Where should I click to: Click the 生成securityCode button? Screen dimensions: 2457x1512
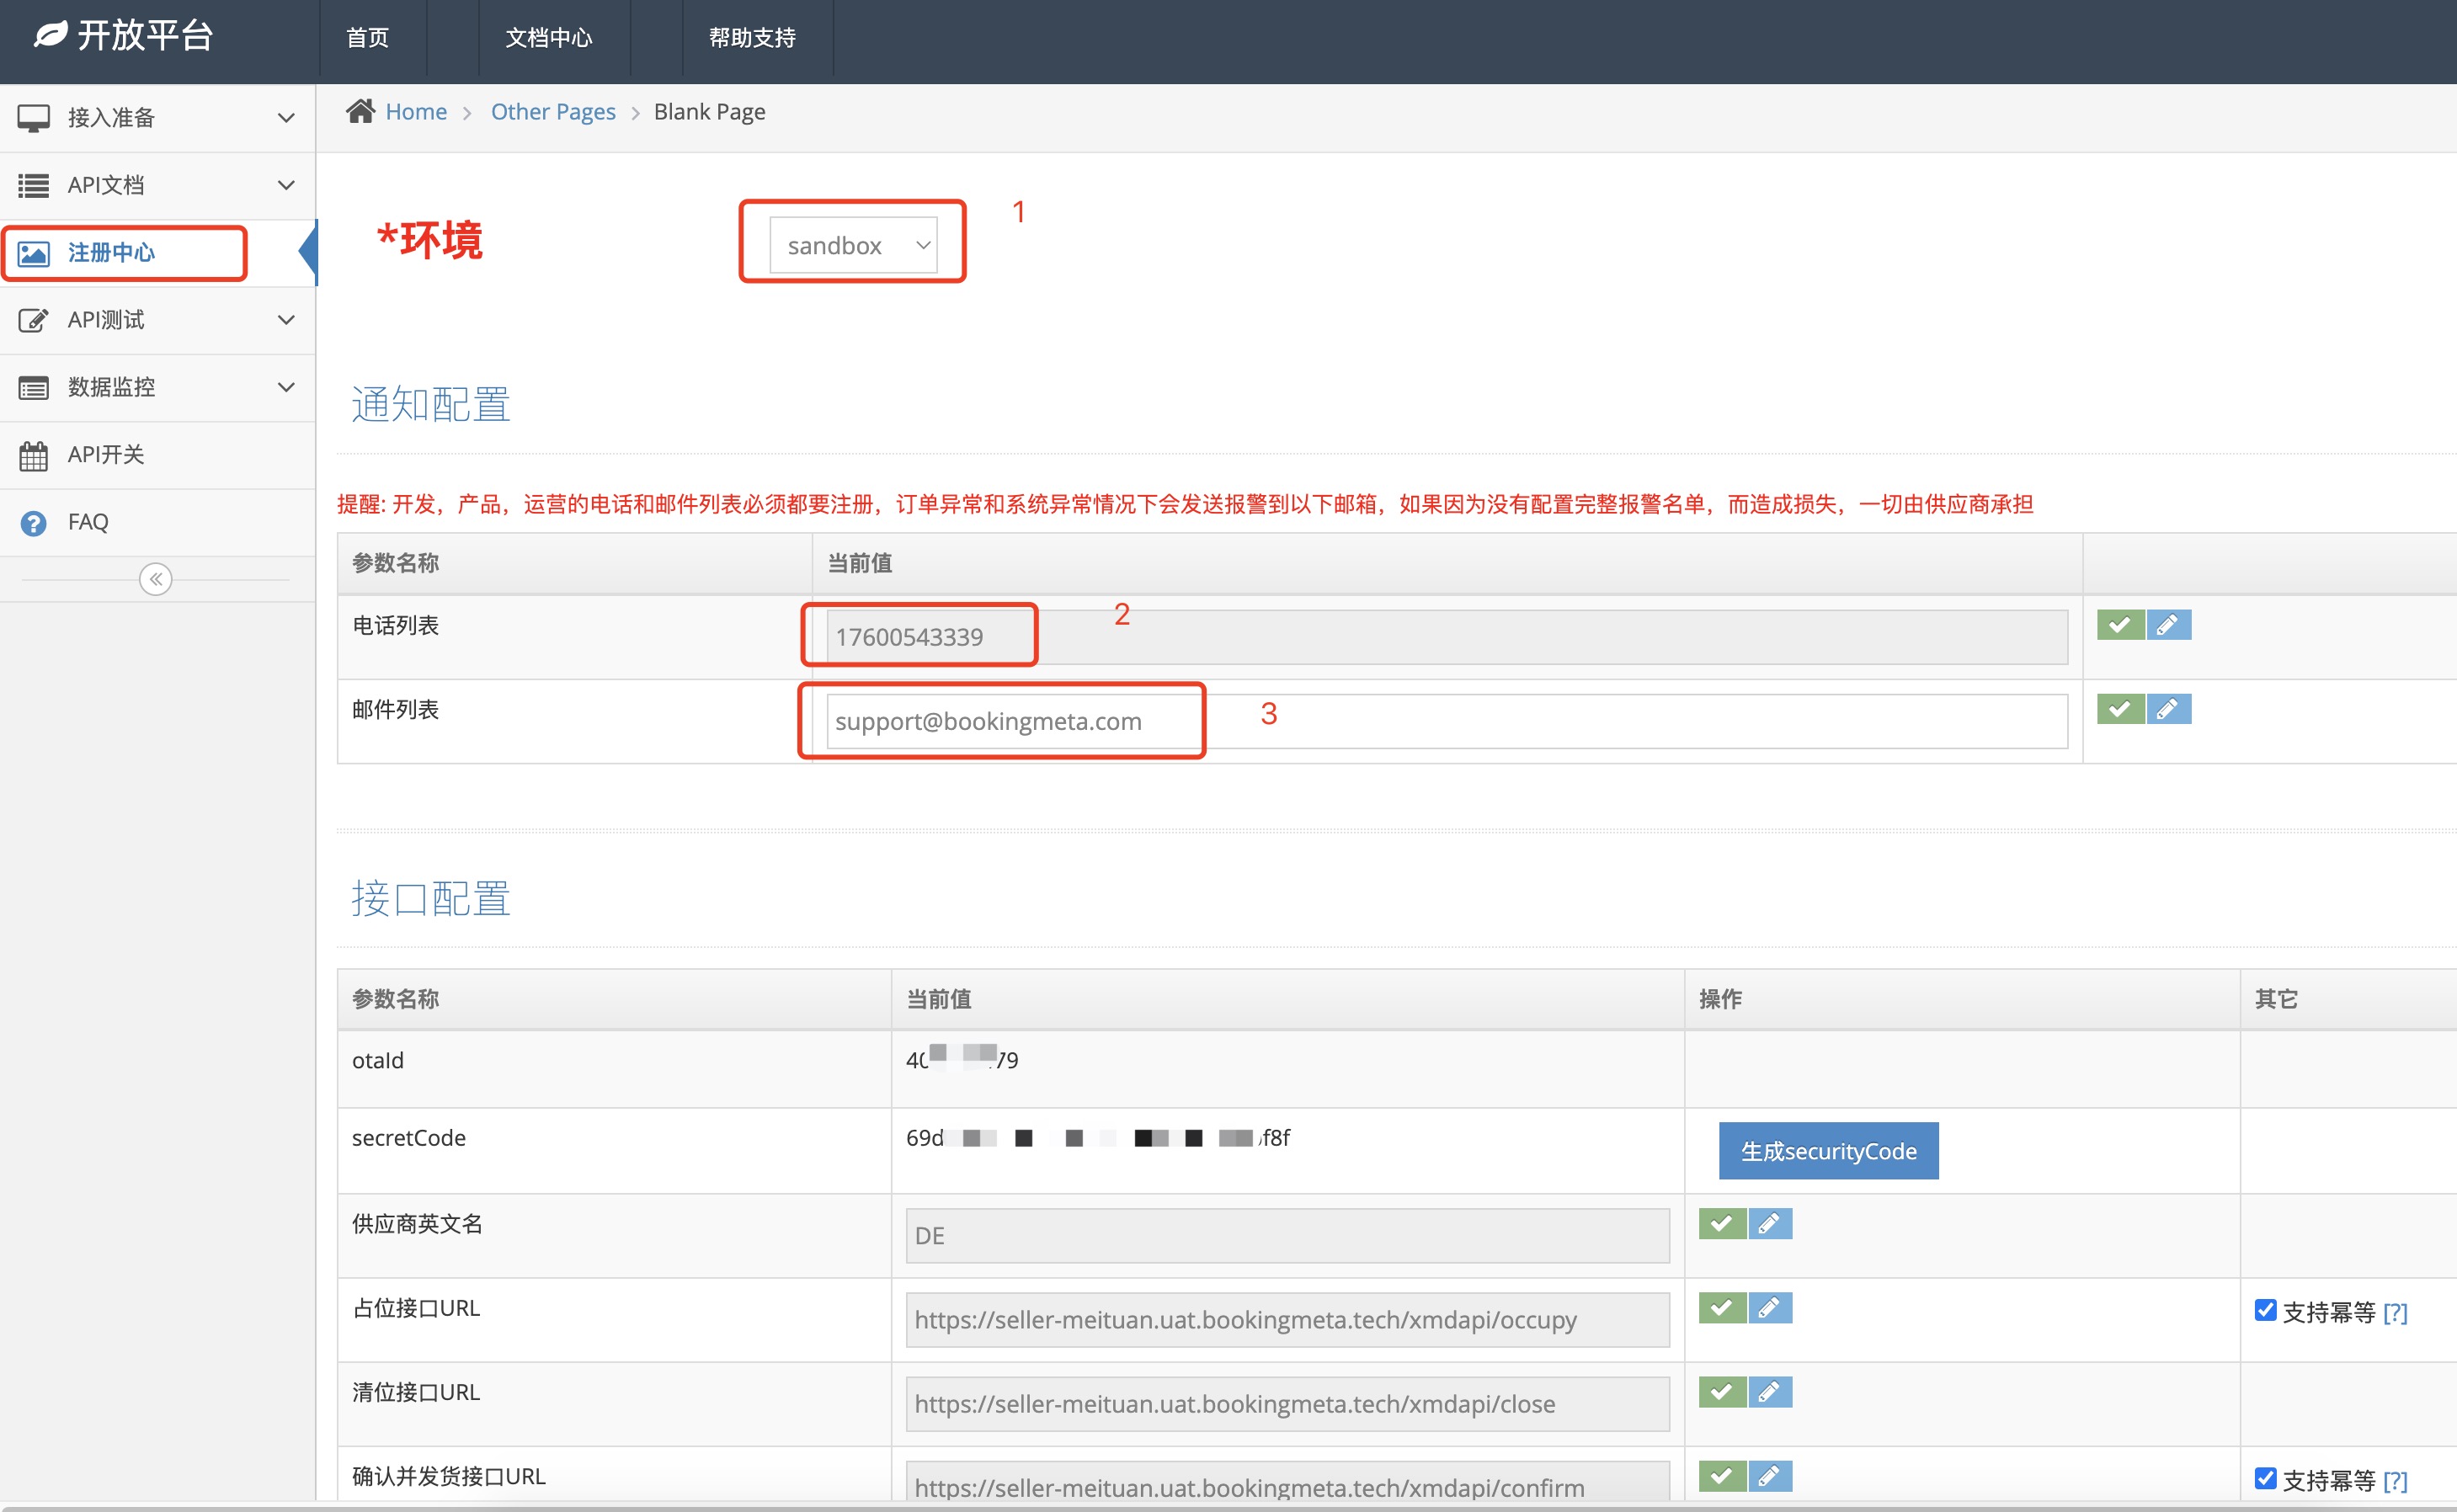[1828, 1151]
